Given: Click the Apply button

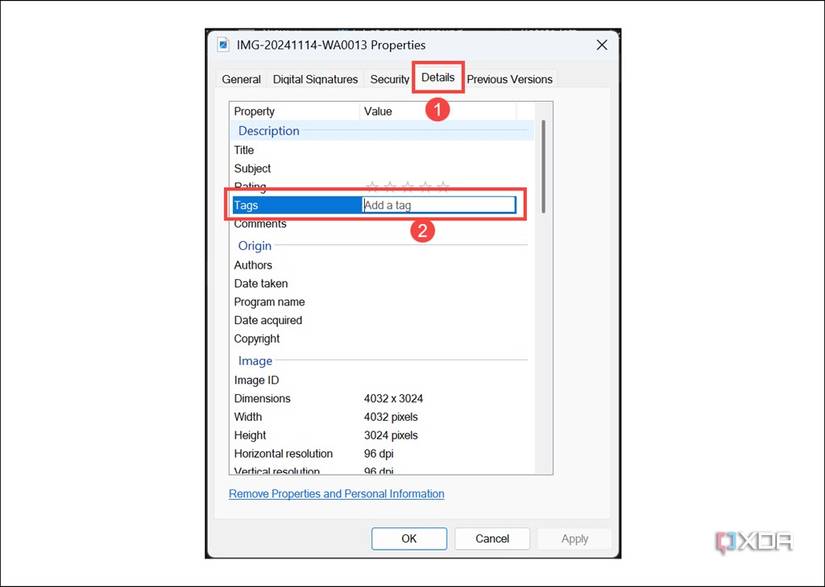Looking at the screenshot, I should coord(575,539).
